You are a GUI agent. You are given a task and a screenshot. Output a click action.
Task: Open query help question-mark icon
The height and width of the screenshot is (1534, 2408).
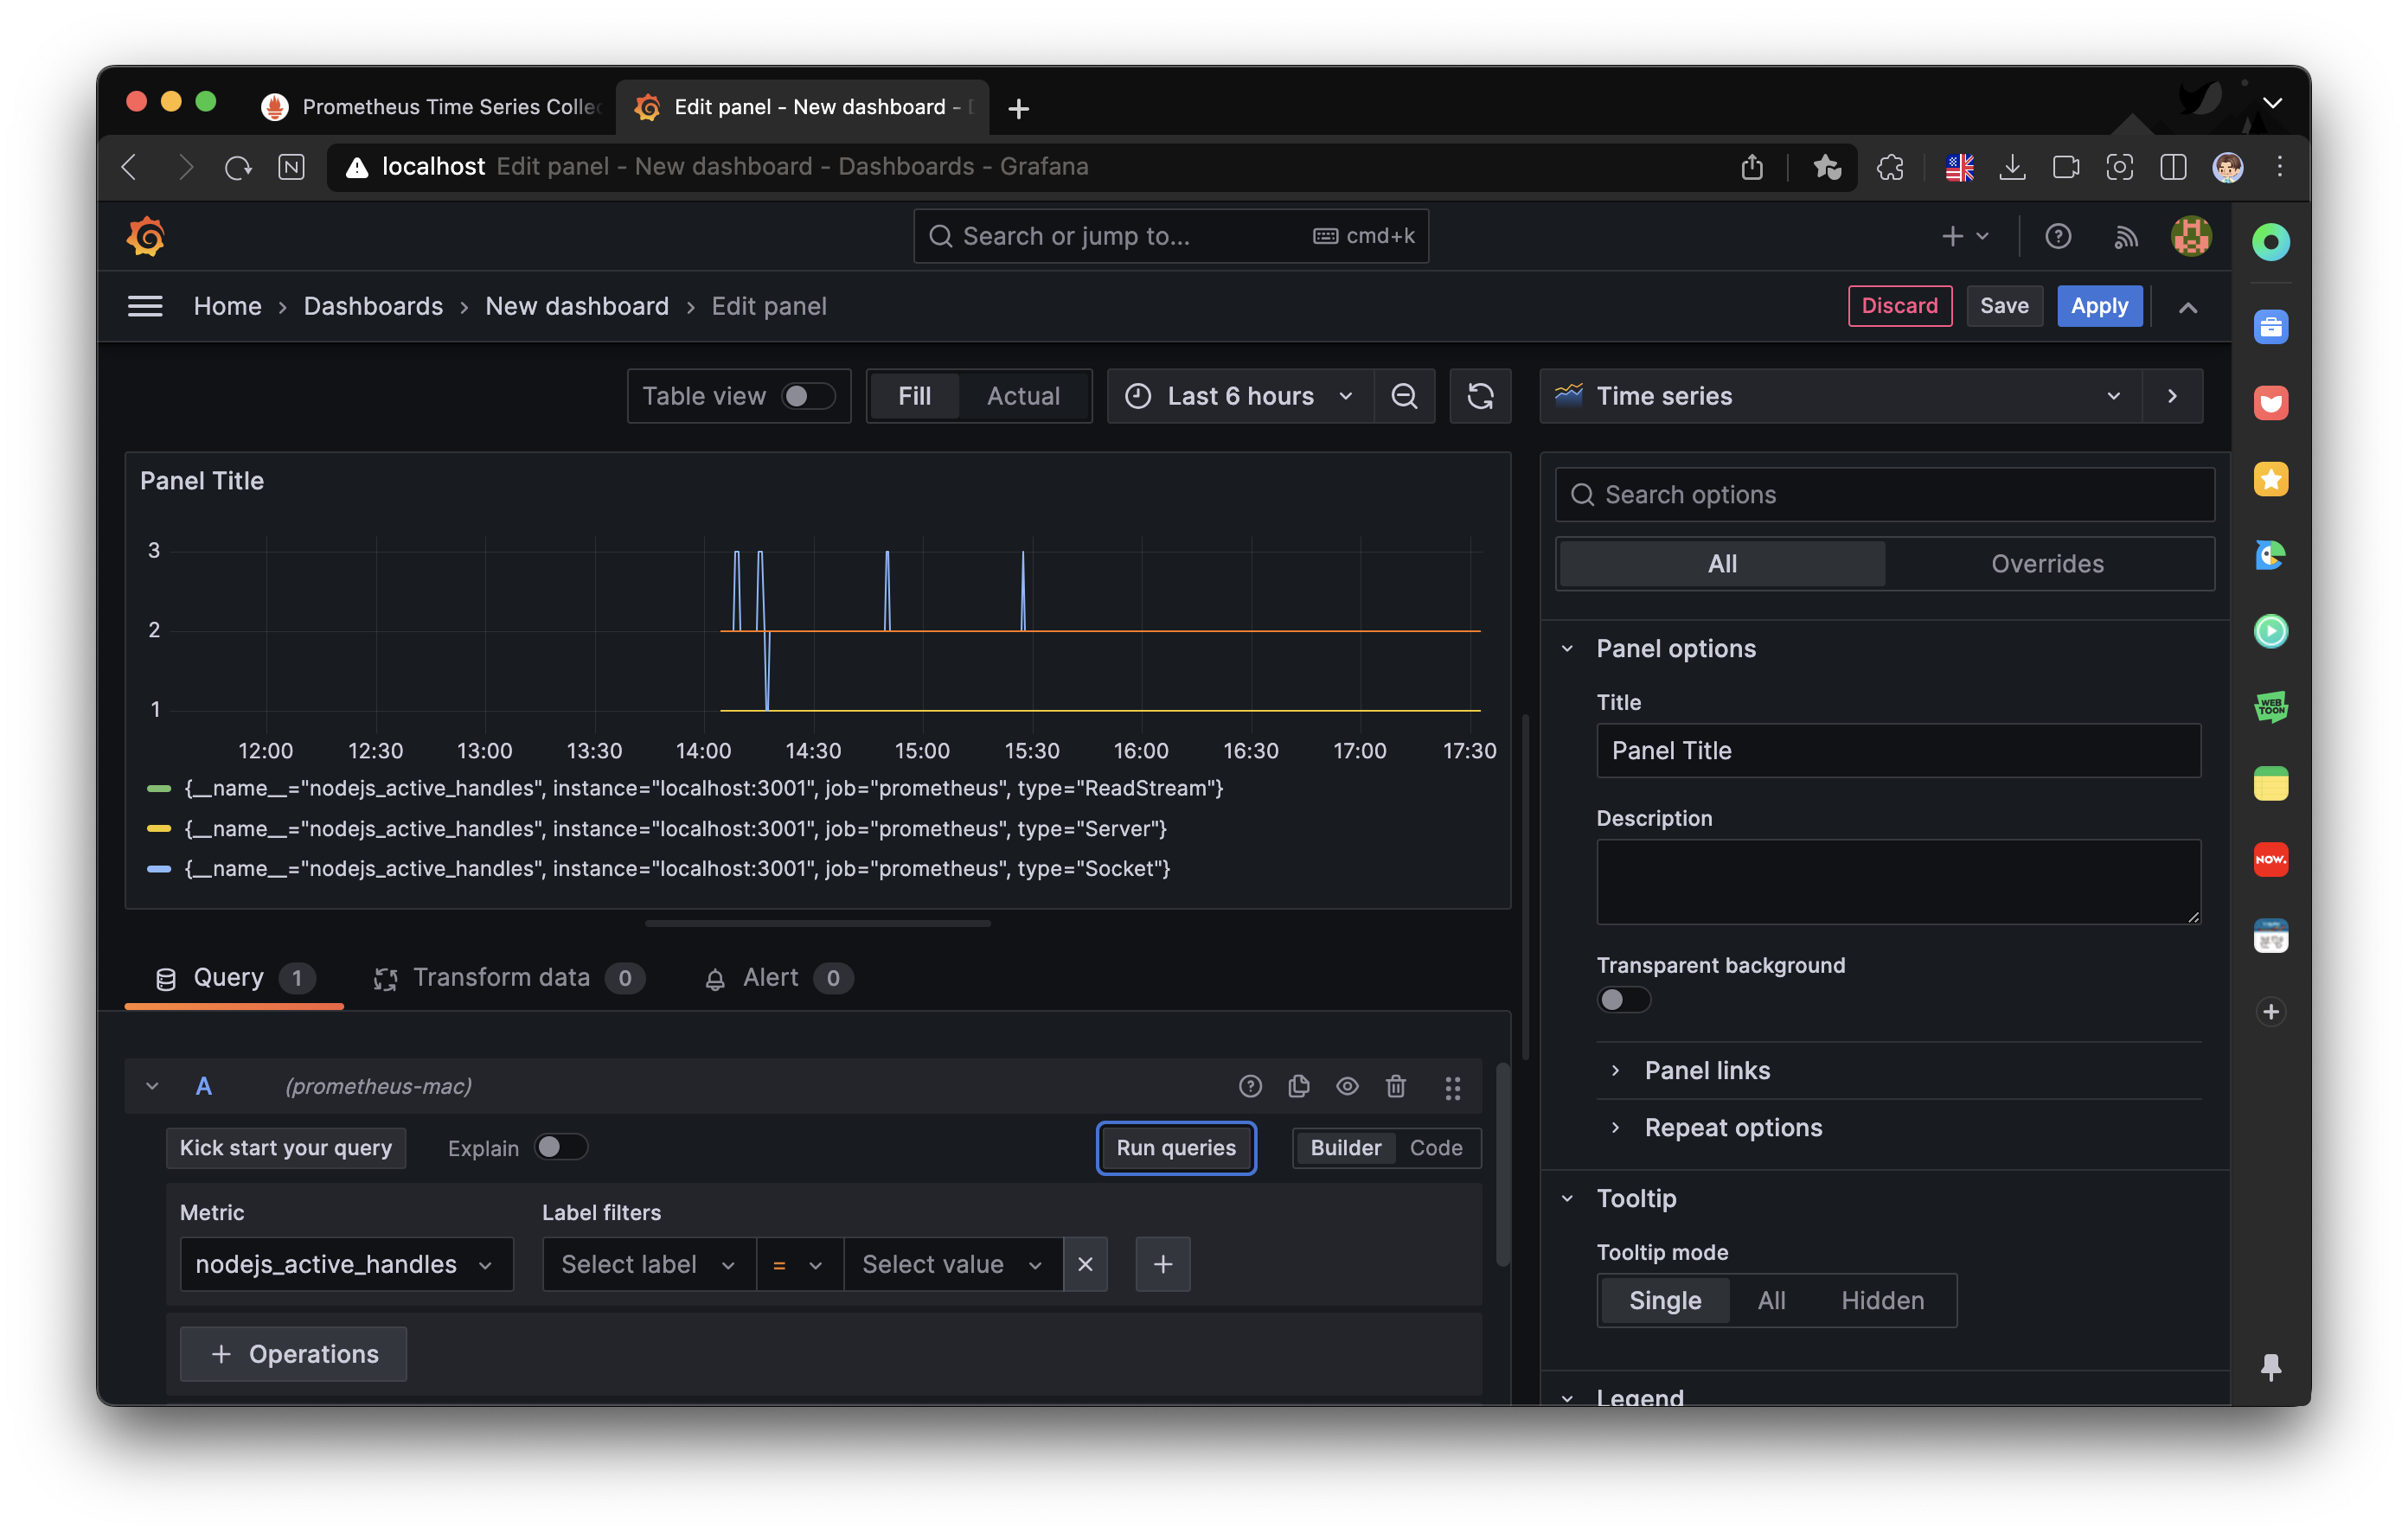[x=1250, y=1086]
